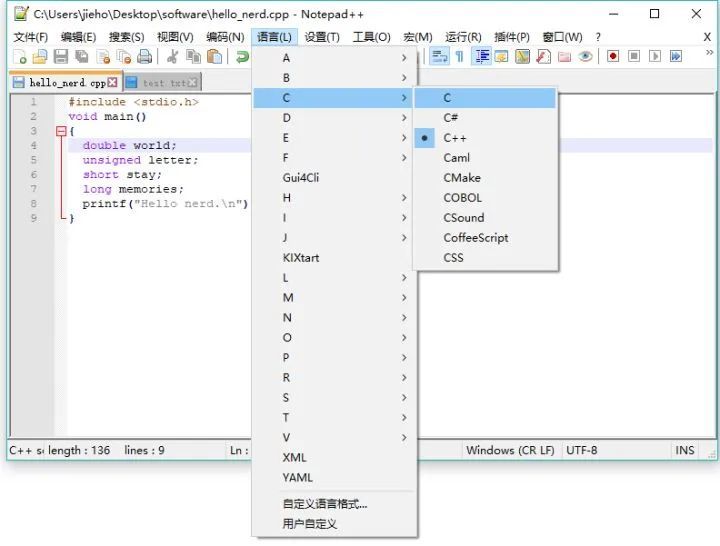
Task: Open the Document Map toolbar icon
Action: pyautogui.click(x=523, y=56)
